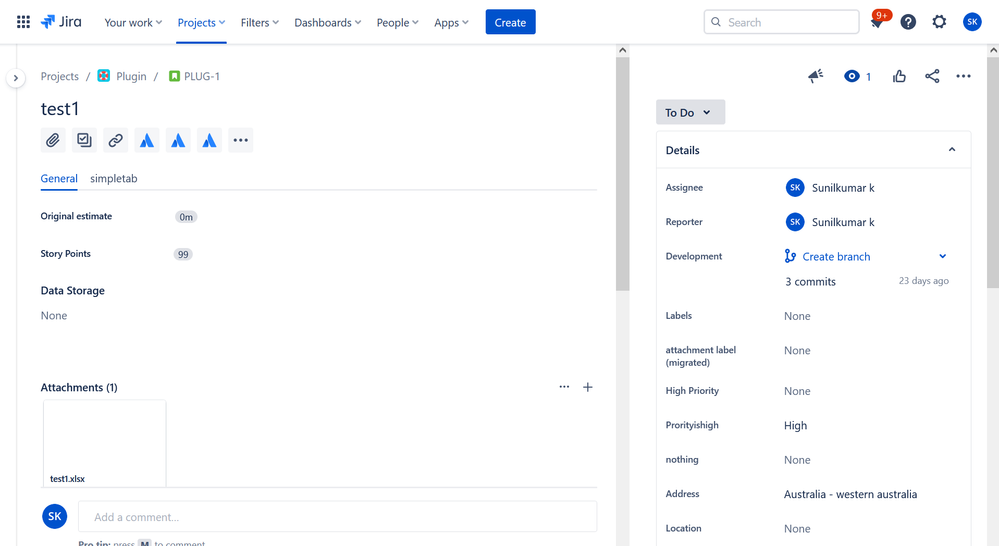Edit nothing field None value
Viewport: 999px width, 546px height.
tap(797, 460)
